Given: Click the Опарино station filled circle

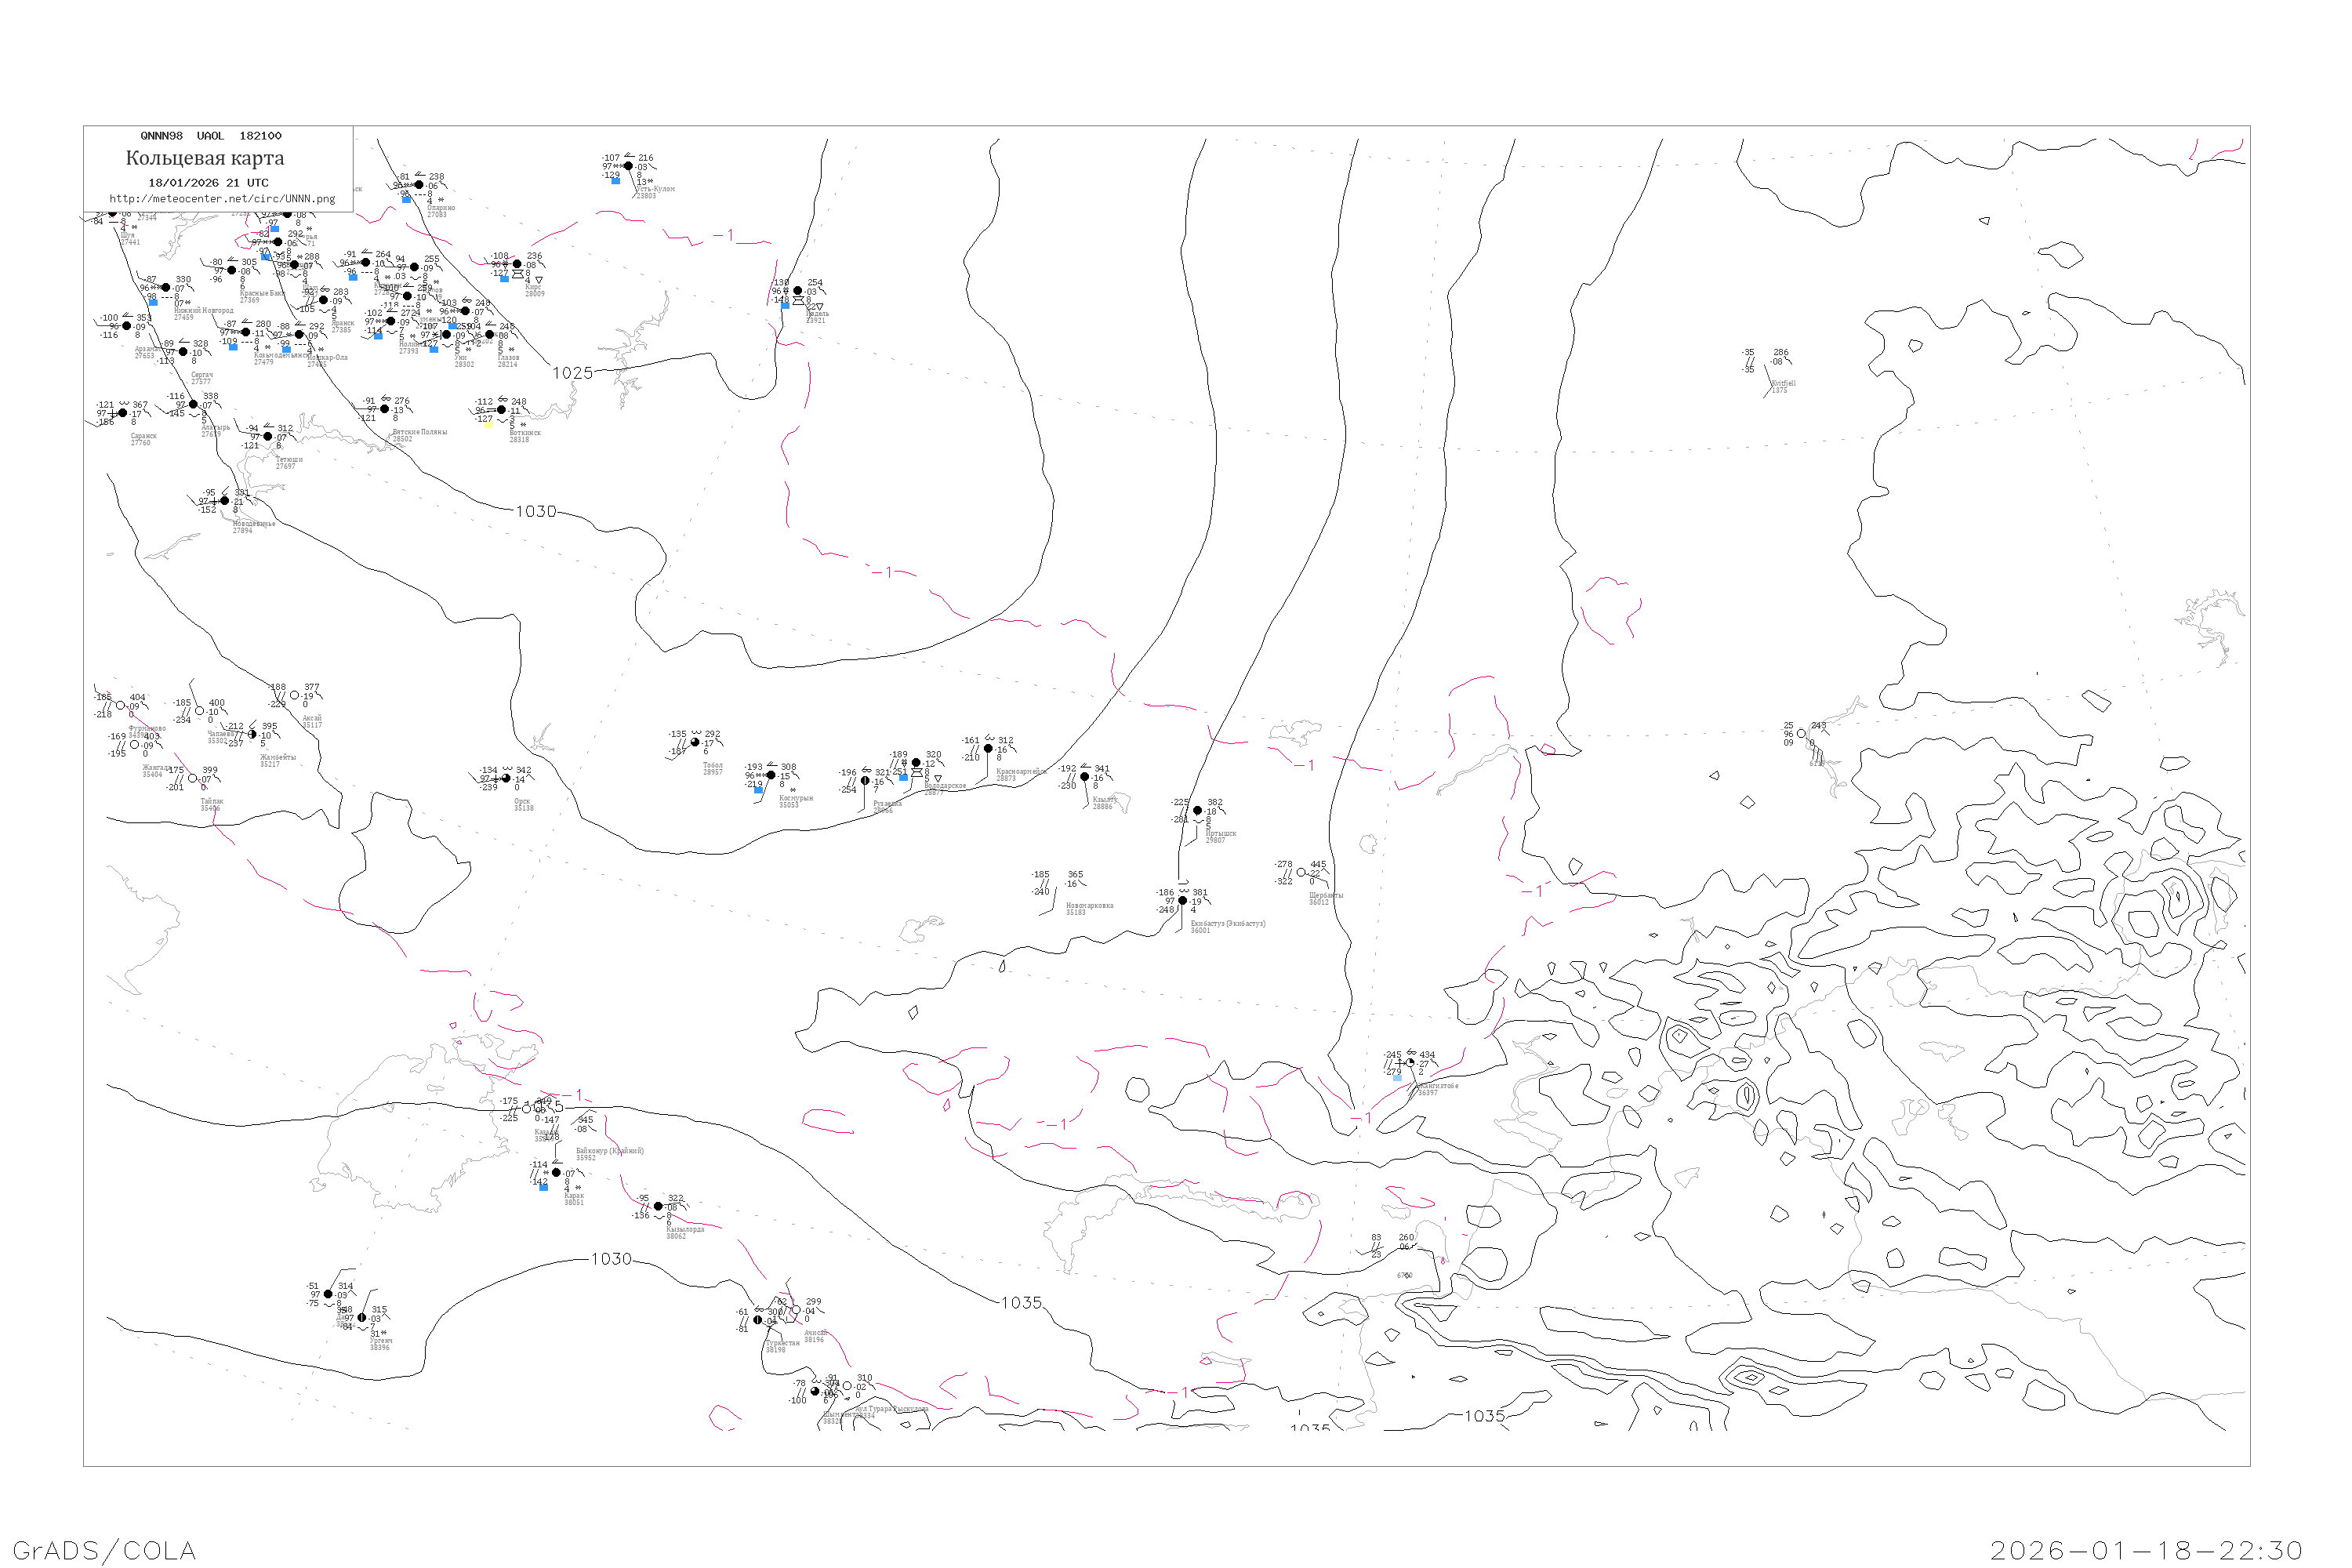Looking at the screenshot, I should tap(419, 185).
